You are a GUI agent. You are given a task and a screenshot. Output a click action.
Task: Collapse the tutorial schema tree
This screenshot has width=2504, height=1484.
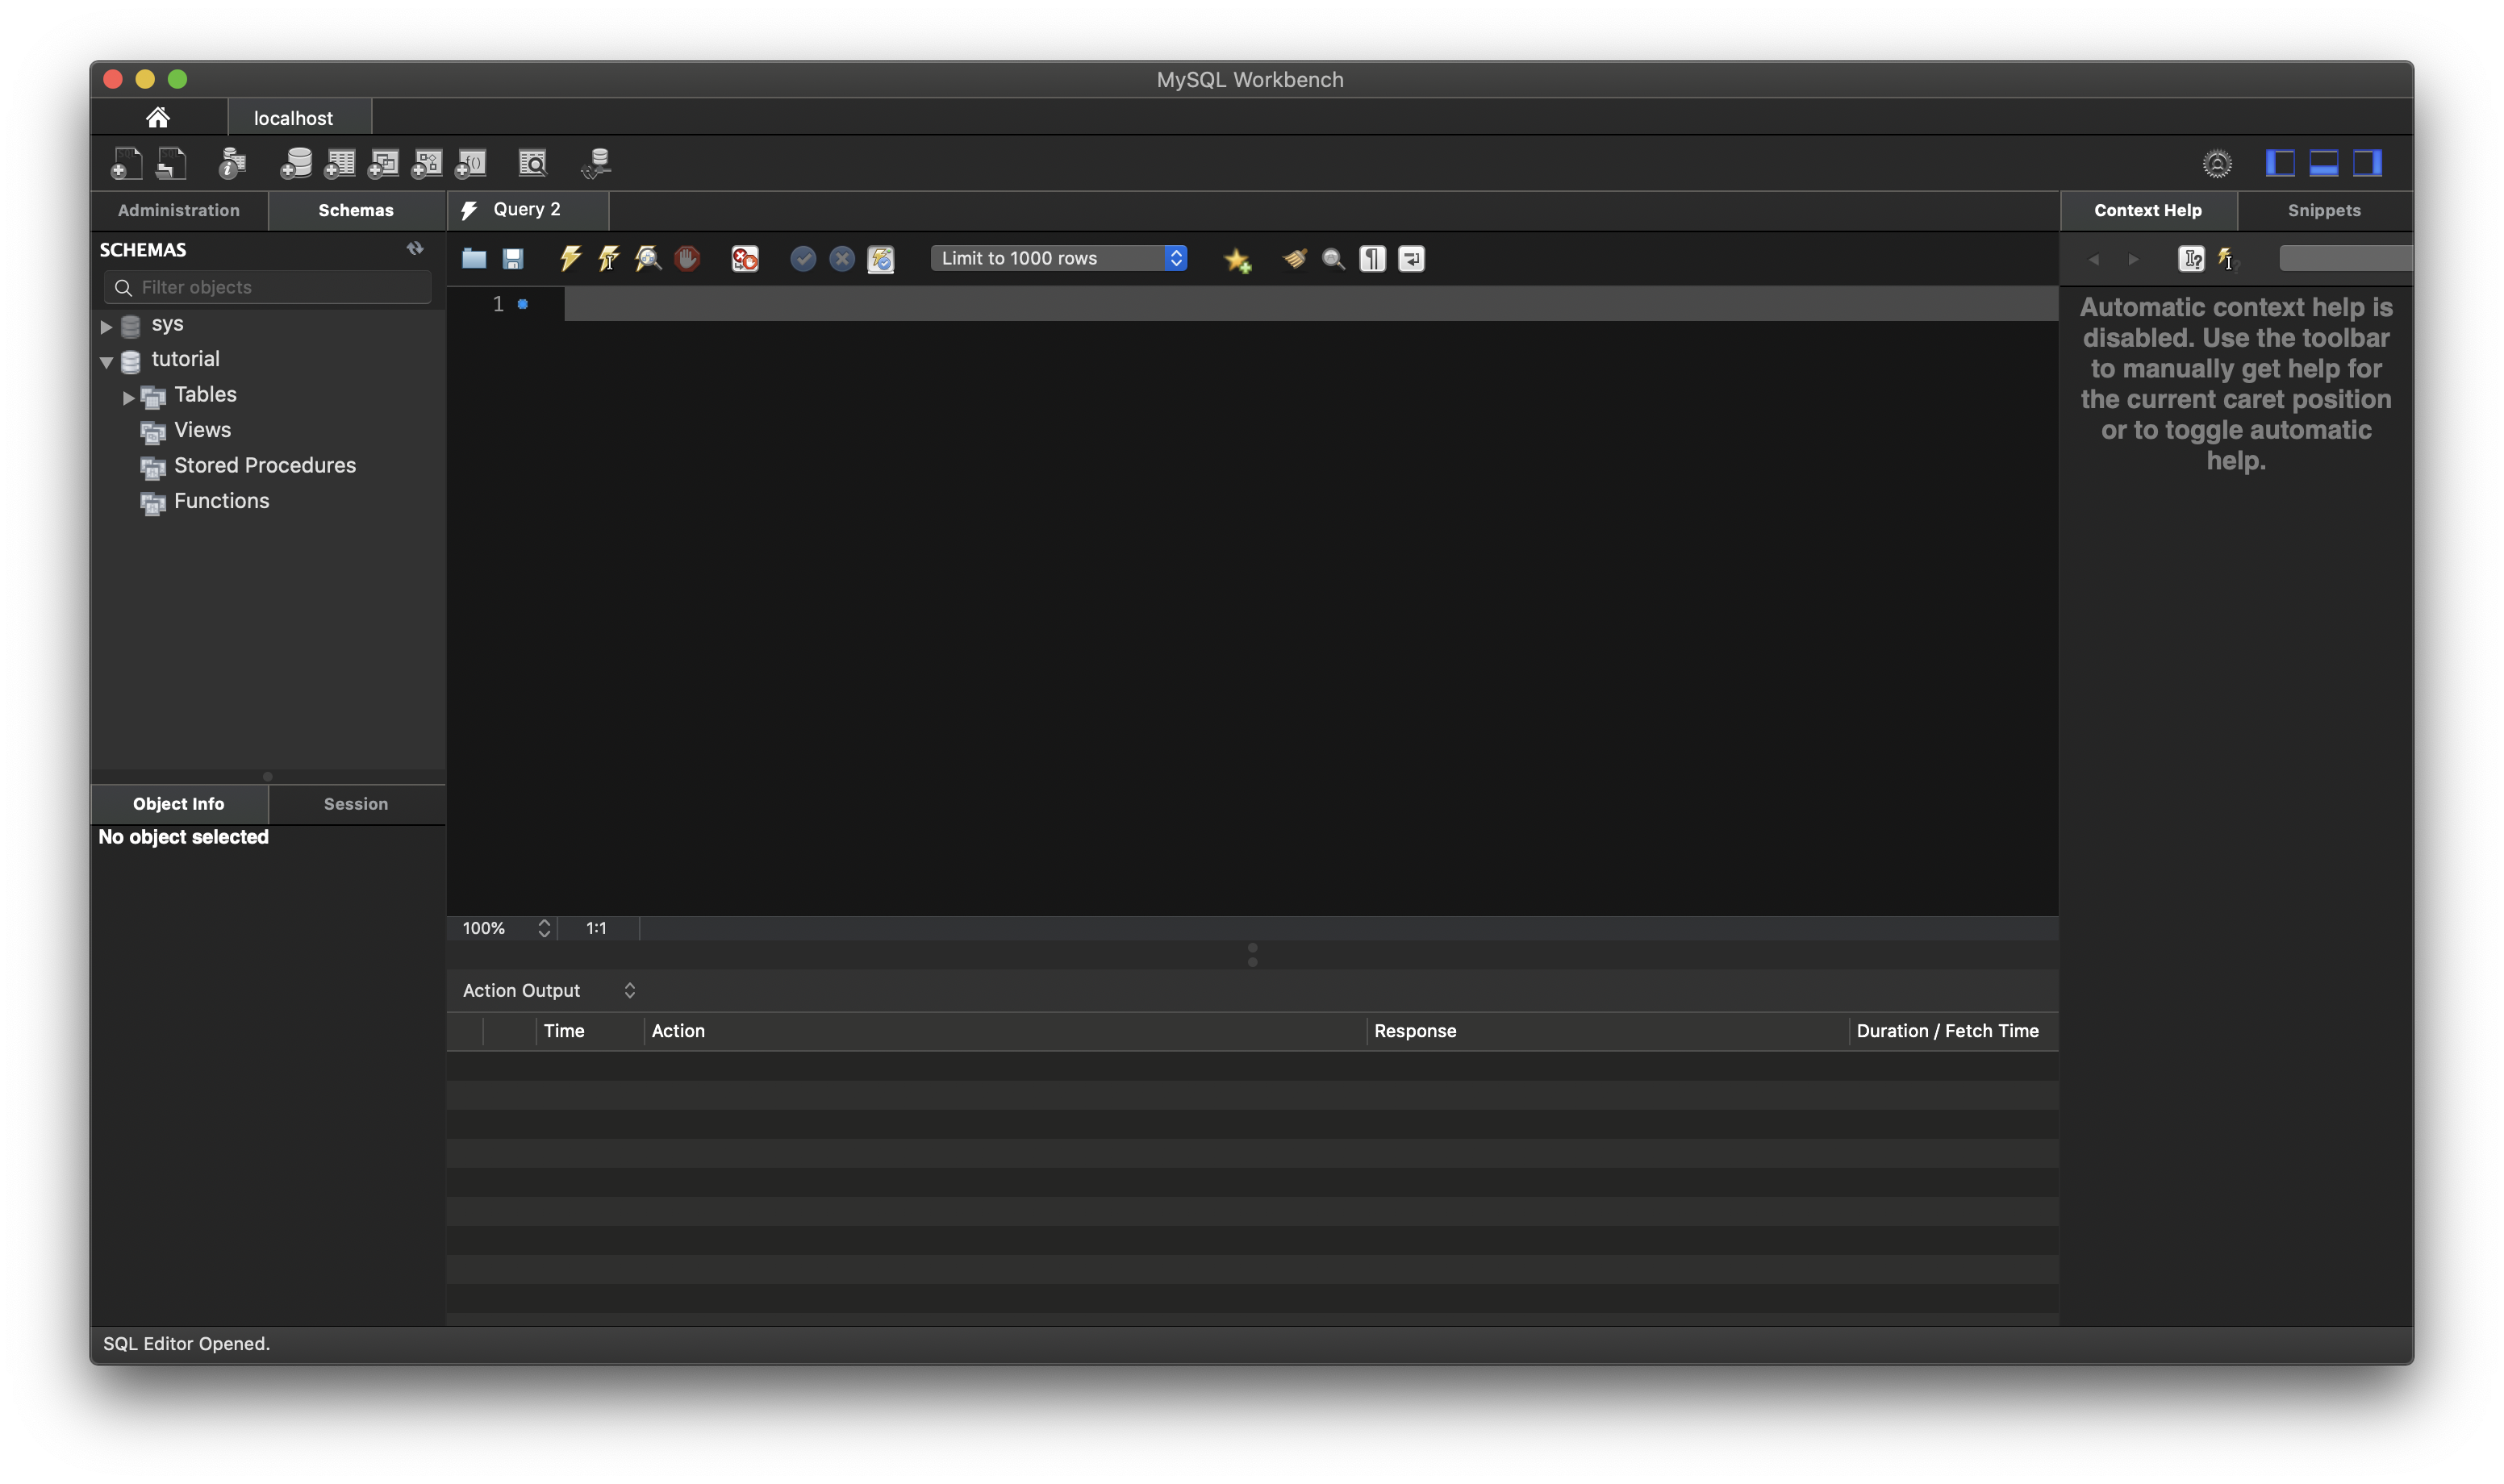pos(106,361)
